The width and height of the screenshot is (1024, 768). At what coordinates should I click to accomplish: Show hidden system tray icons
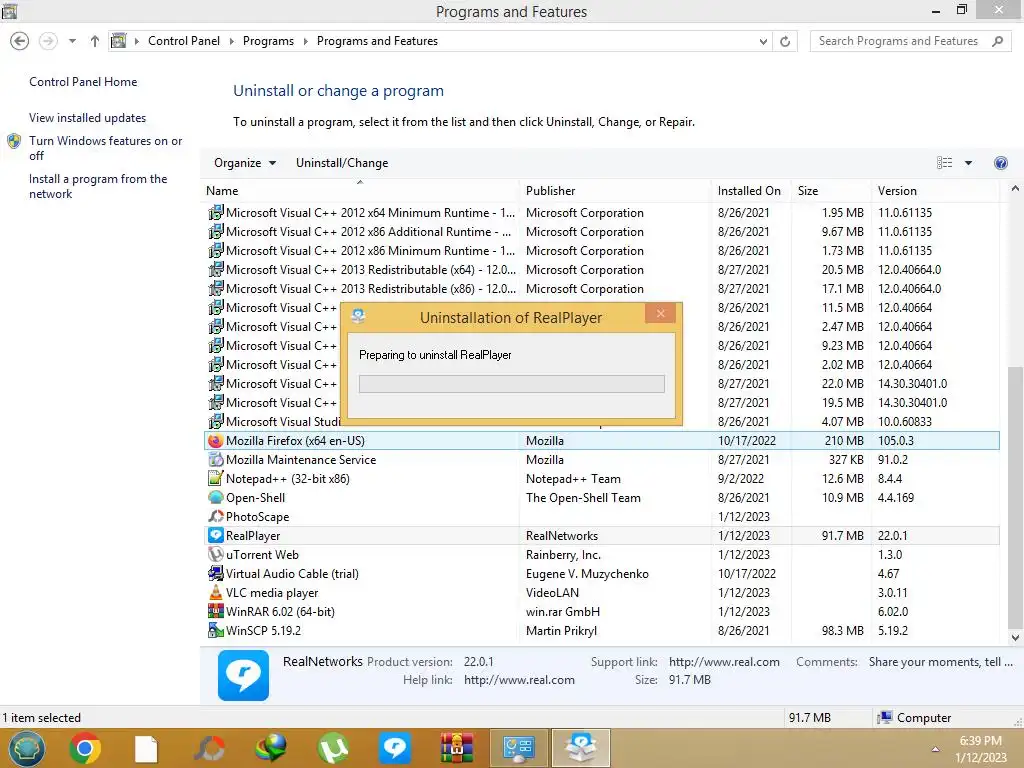(x=935, y=750)
